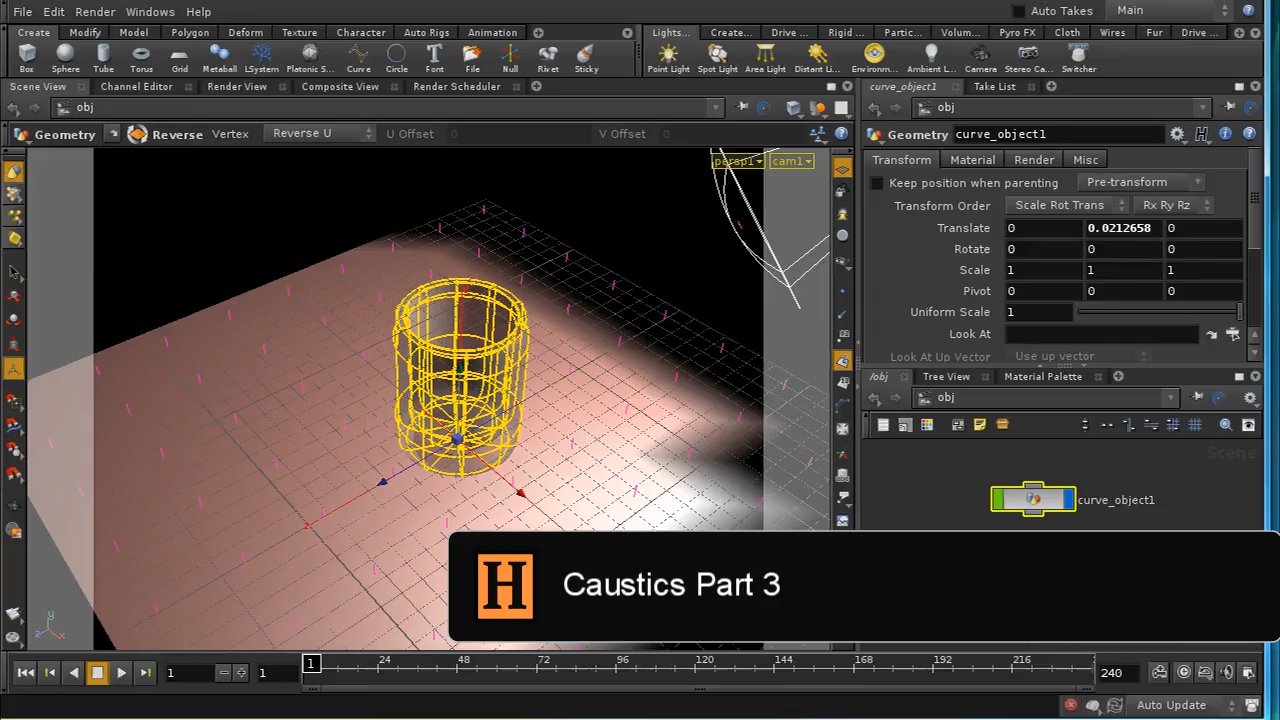Click the Translate Y value field showing 0.0212658
Image resolution: width=1280 pixels, height=720 pixels.
[1119, 228]
